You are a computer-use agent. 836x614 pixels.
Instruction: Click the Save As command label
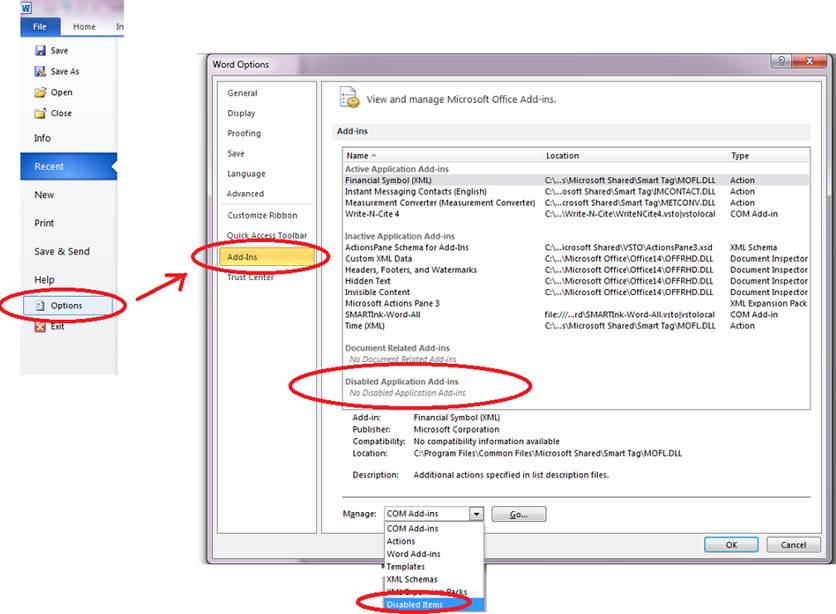[65, 71]
